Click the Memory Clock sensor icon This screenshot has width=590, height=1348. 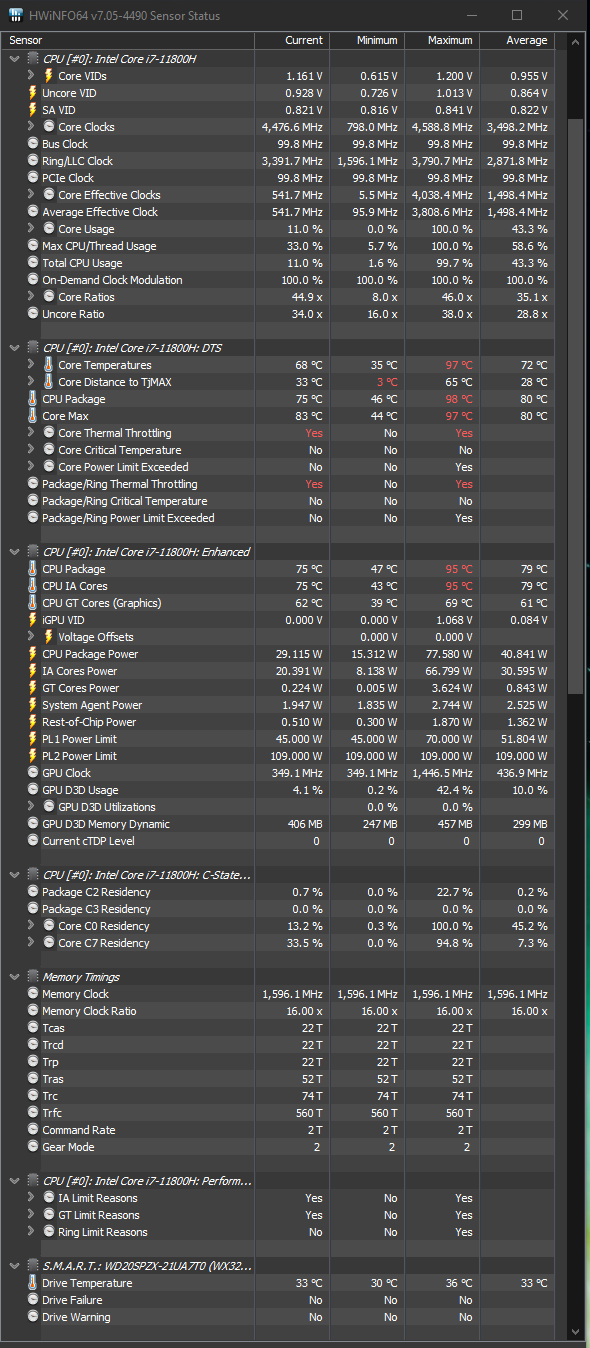(x=33, y=994)
